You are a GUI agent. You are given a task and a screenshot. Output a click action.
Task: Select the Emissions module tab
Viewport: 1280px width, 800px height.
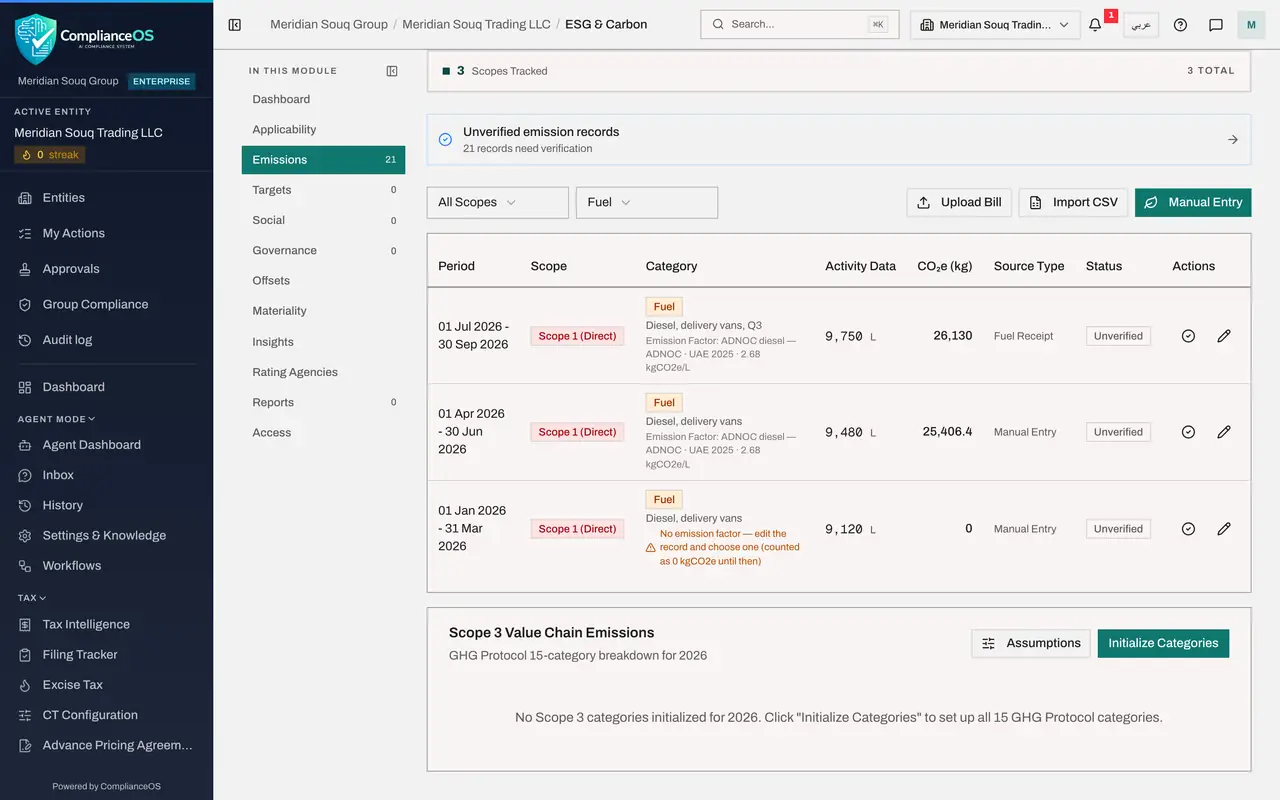tap(323, 160)
